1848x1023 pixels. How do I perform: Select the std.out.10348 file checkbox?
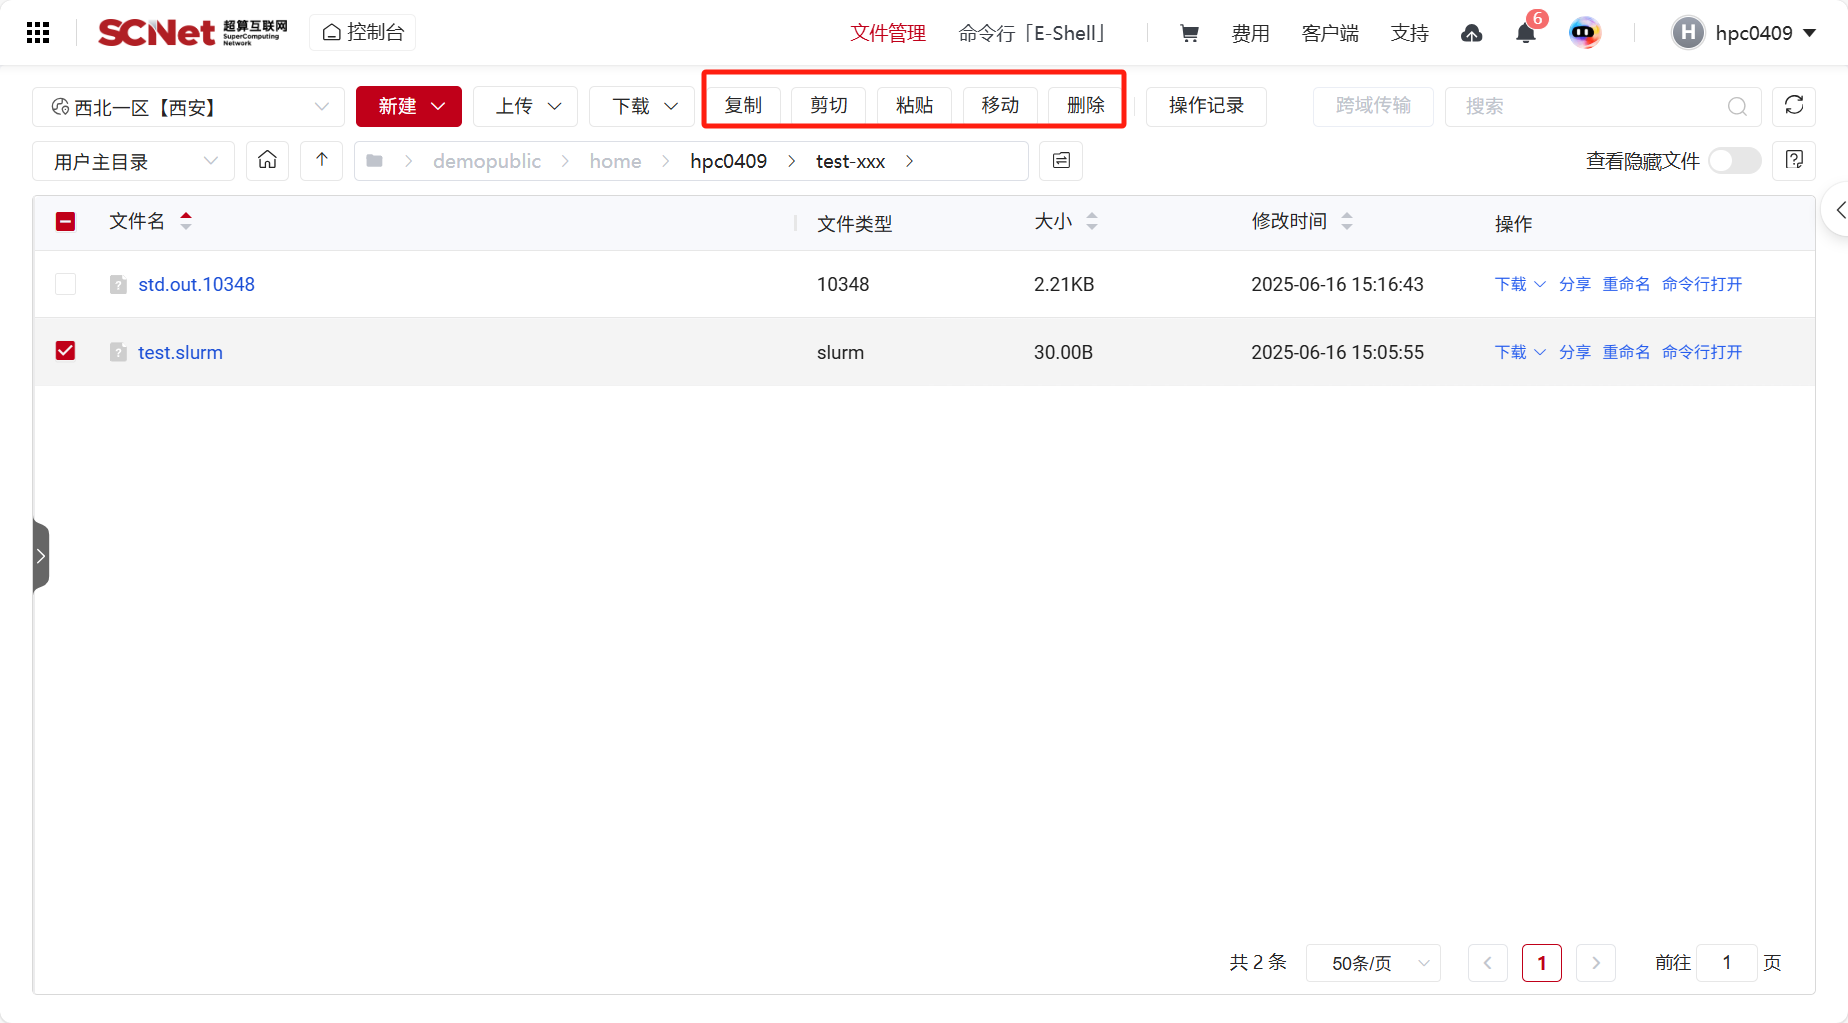[66, 284]
